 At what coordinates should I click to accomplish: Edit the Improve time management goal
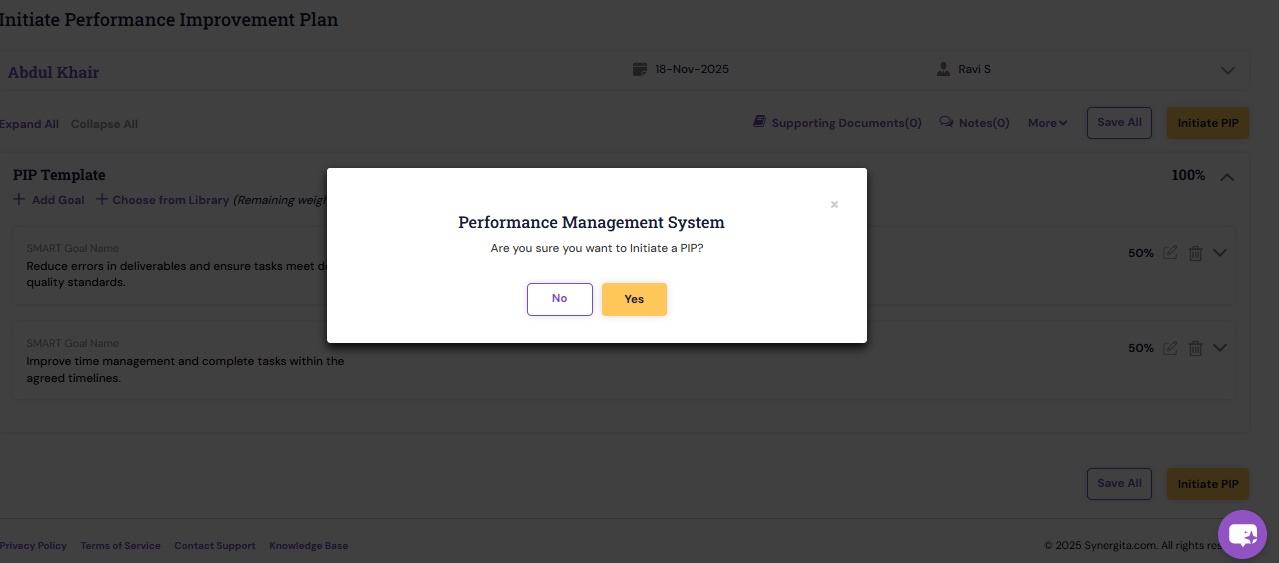1170,348
